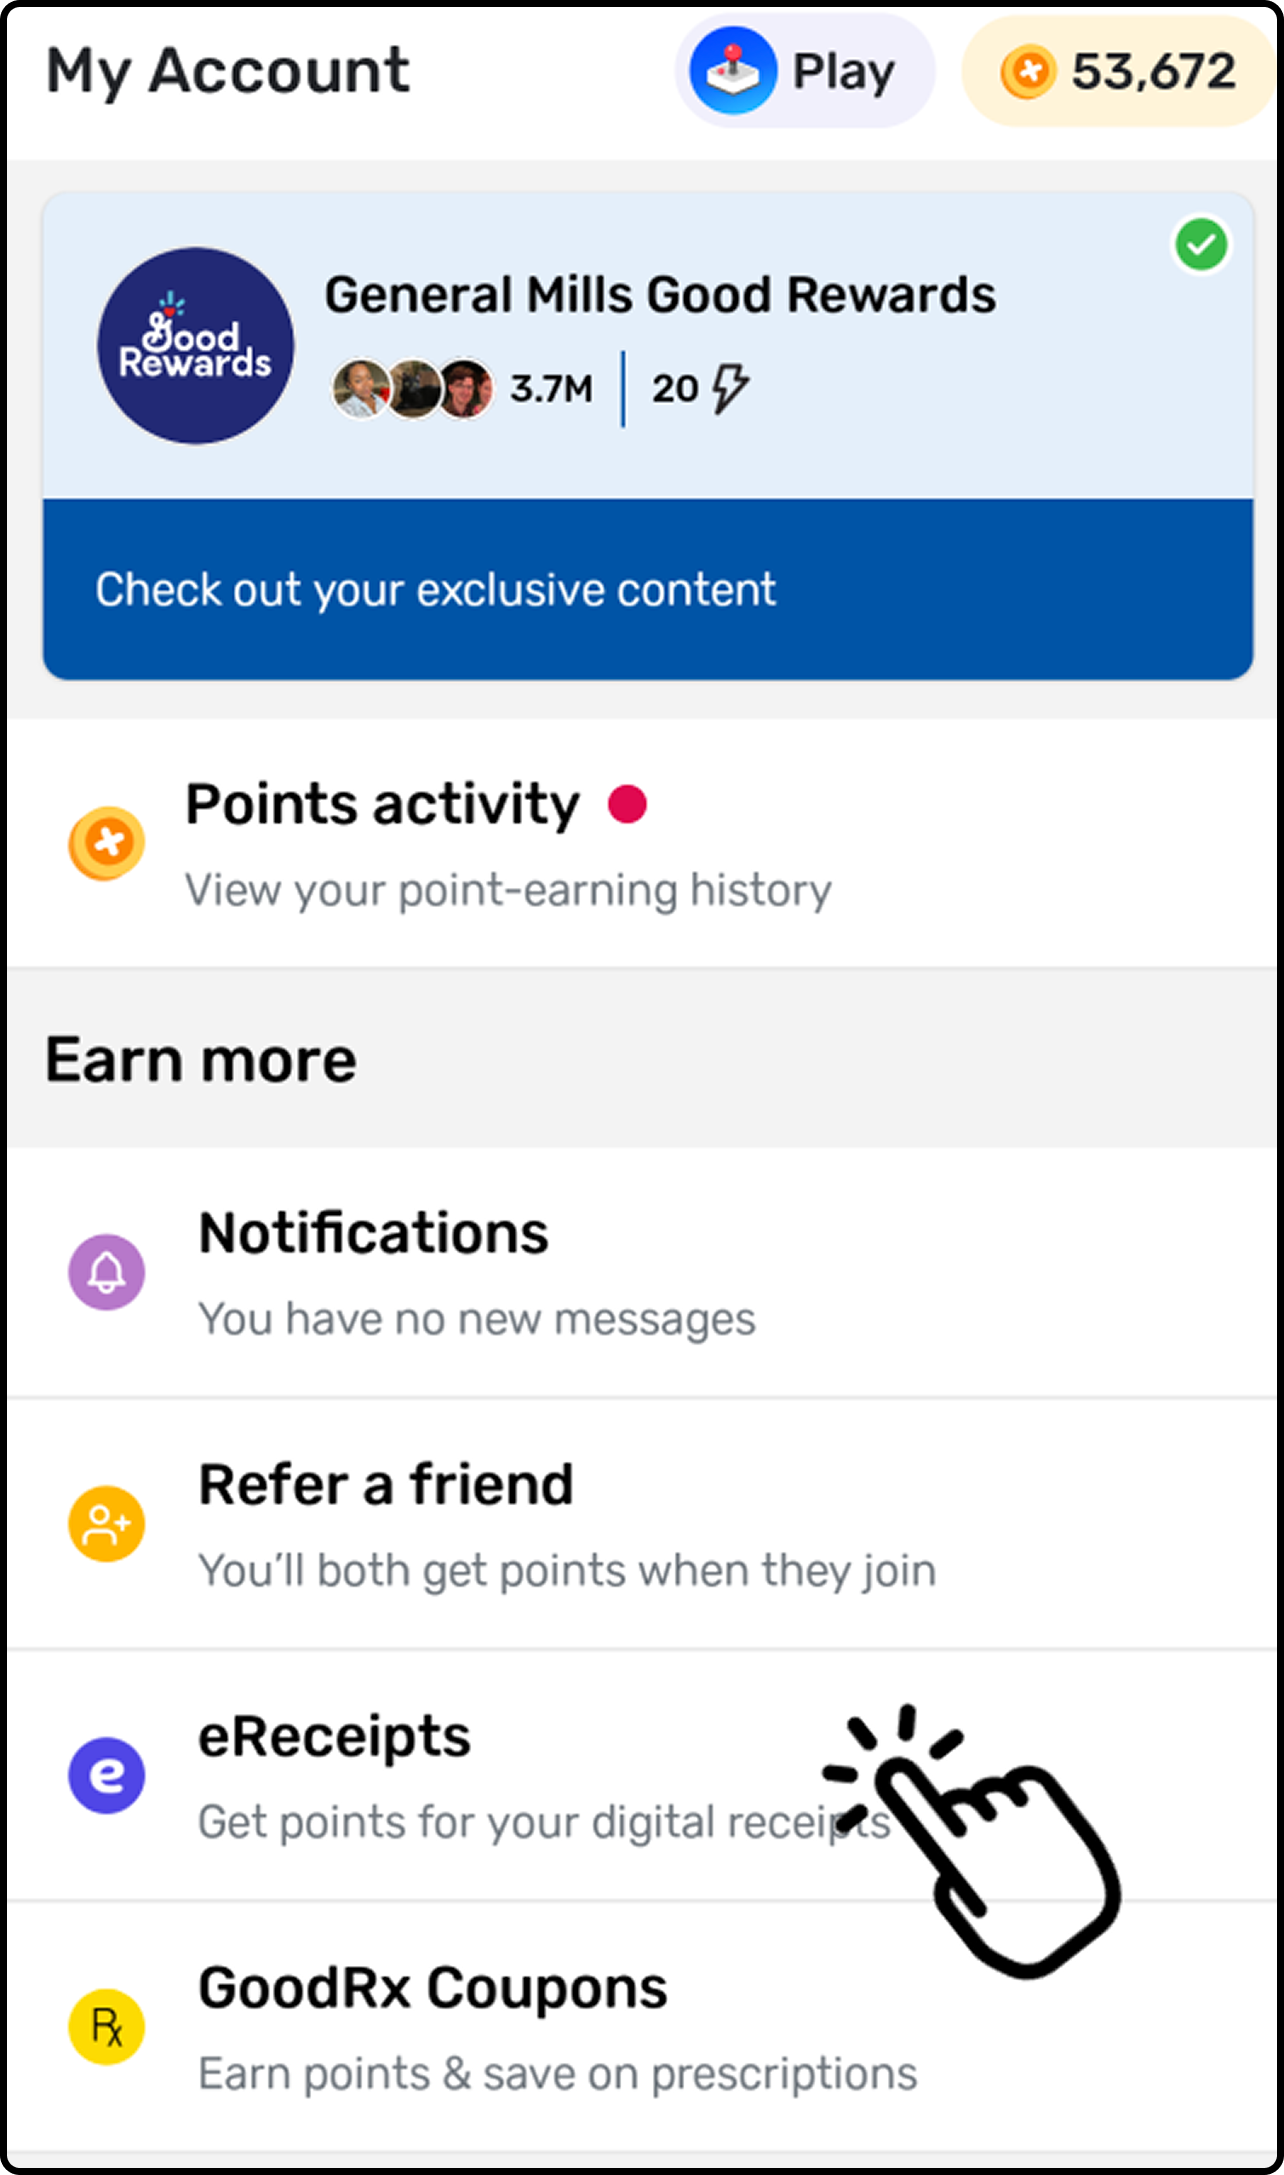Click the orange points coin icon in header
1284x2175 pixels.
tap(1028, 72)
